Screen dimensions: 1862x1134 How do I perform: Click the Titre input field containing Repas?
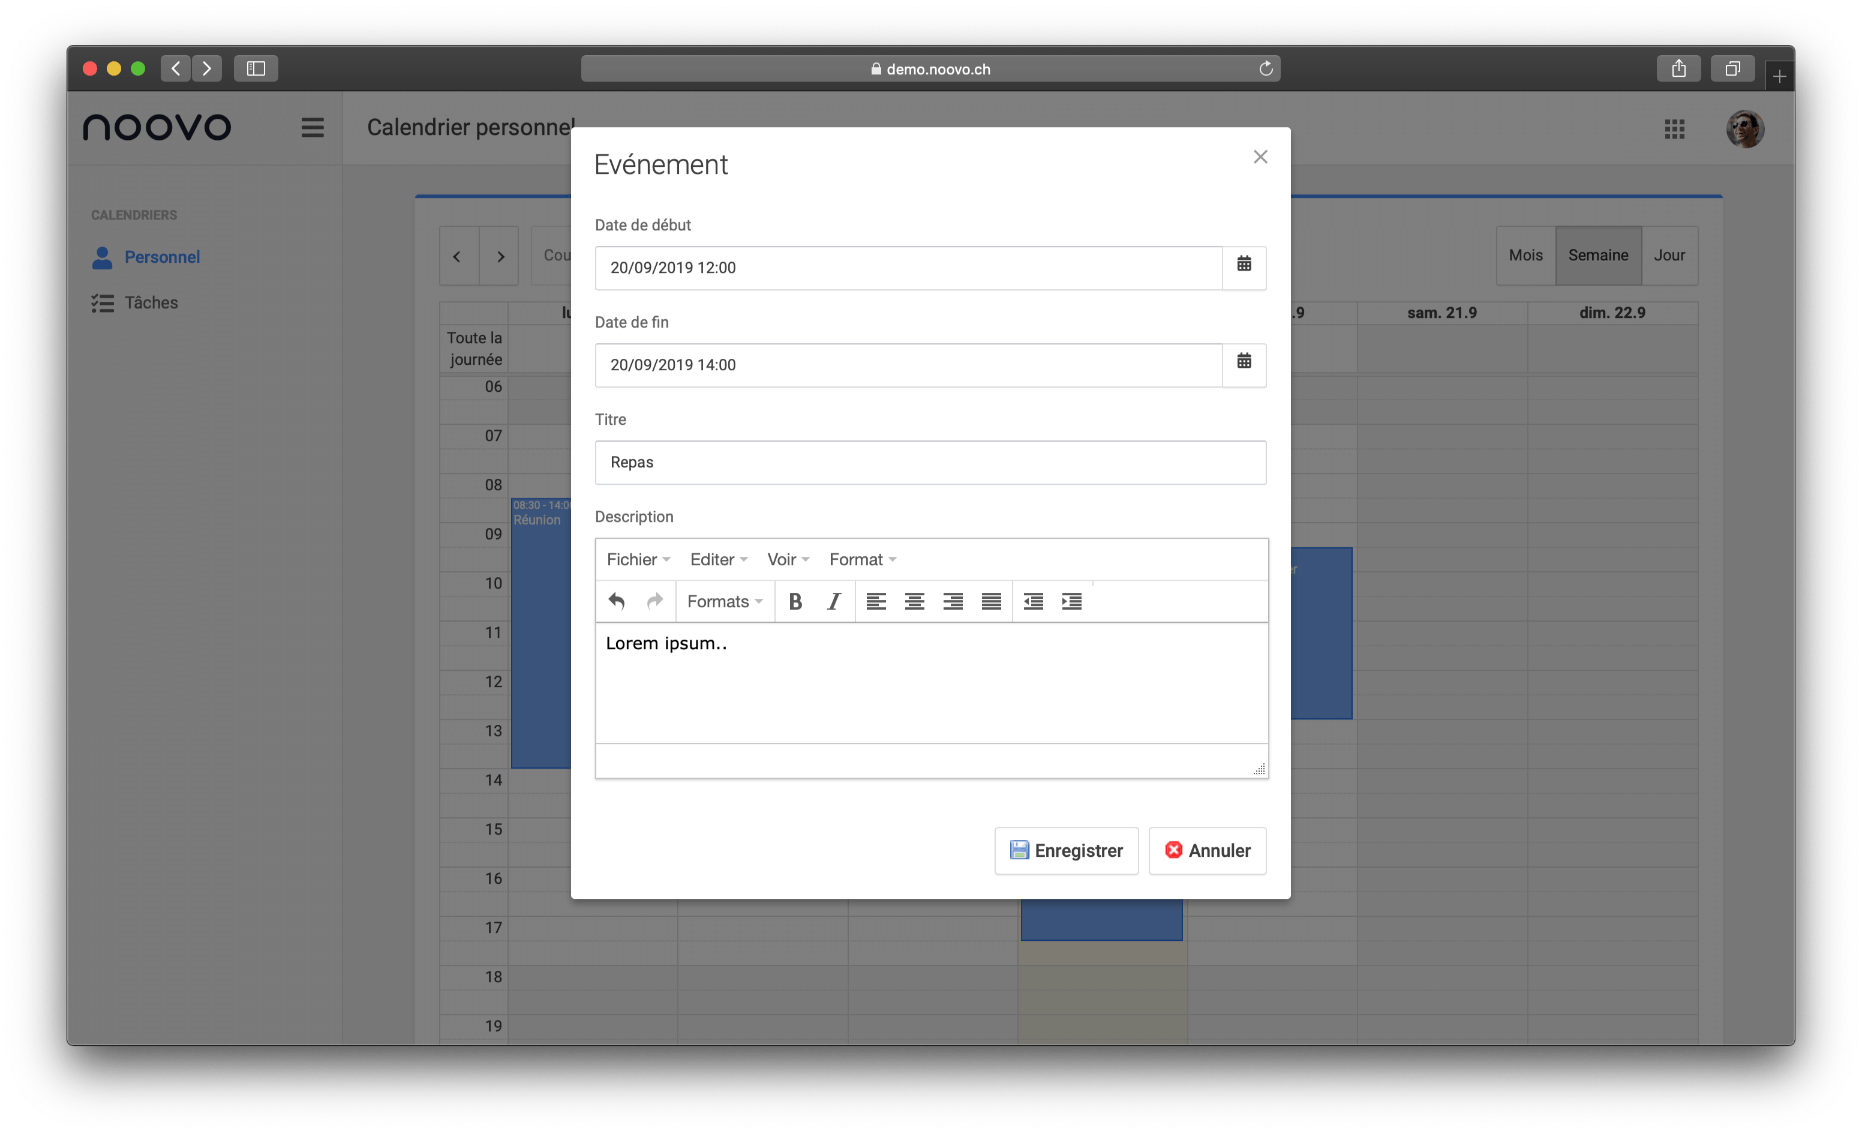click(930, 462)
